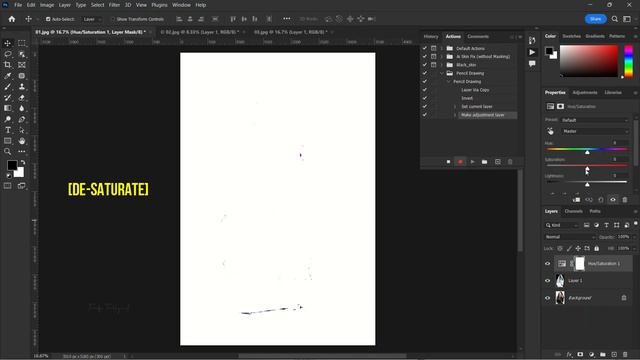Select the Hand tool
The height and width of the screenshot is (360, 640).
[x=22, y=141]
